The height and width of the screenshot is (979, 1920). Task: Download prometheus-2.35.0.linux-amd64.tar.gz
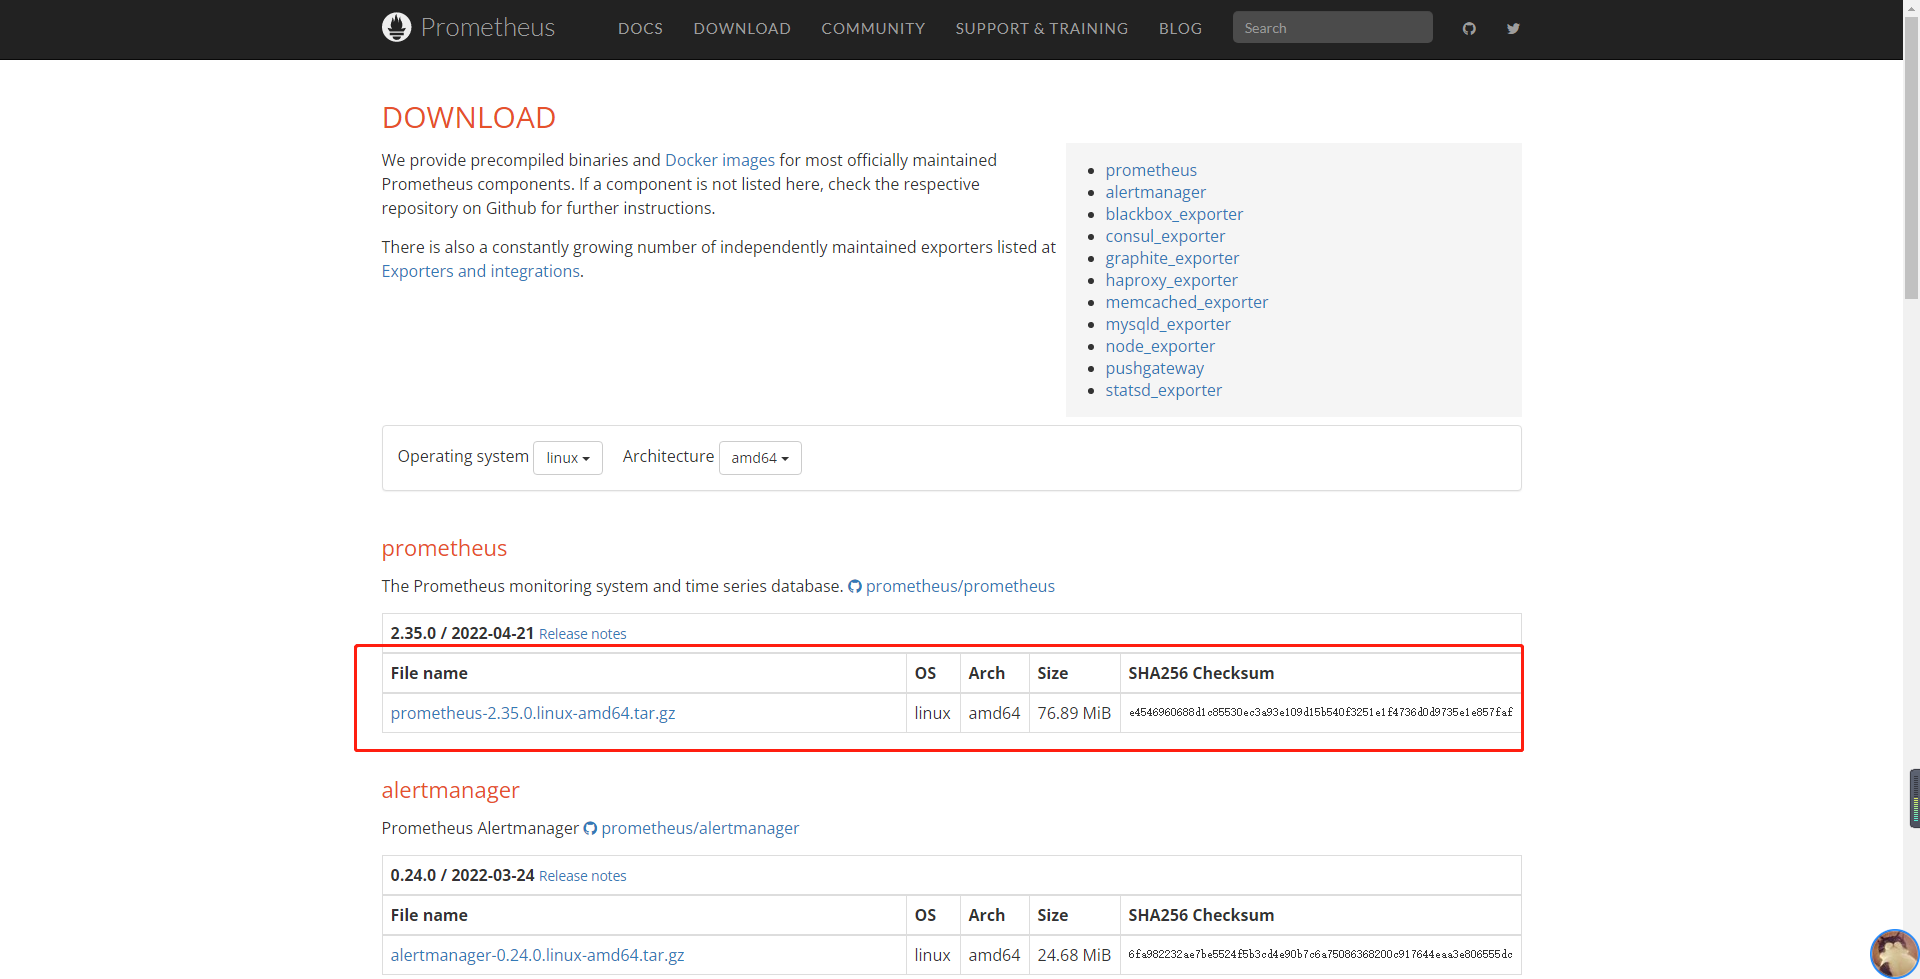coord(533,713)
